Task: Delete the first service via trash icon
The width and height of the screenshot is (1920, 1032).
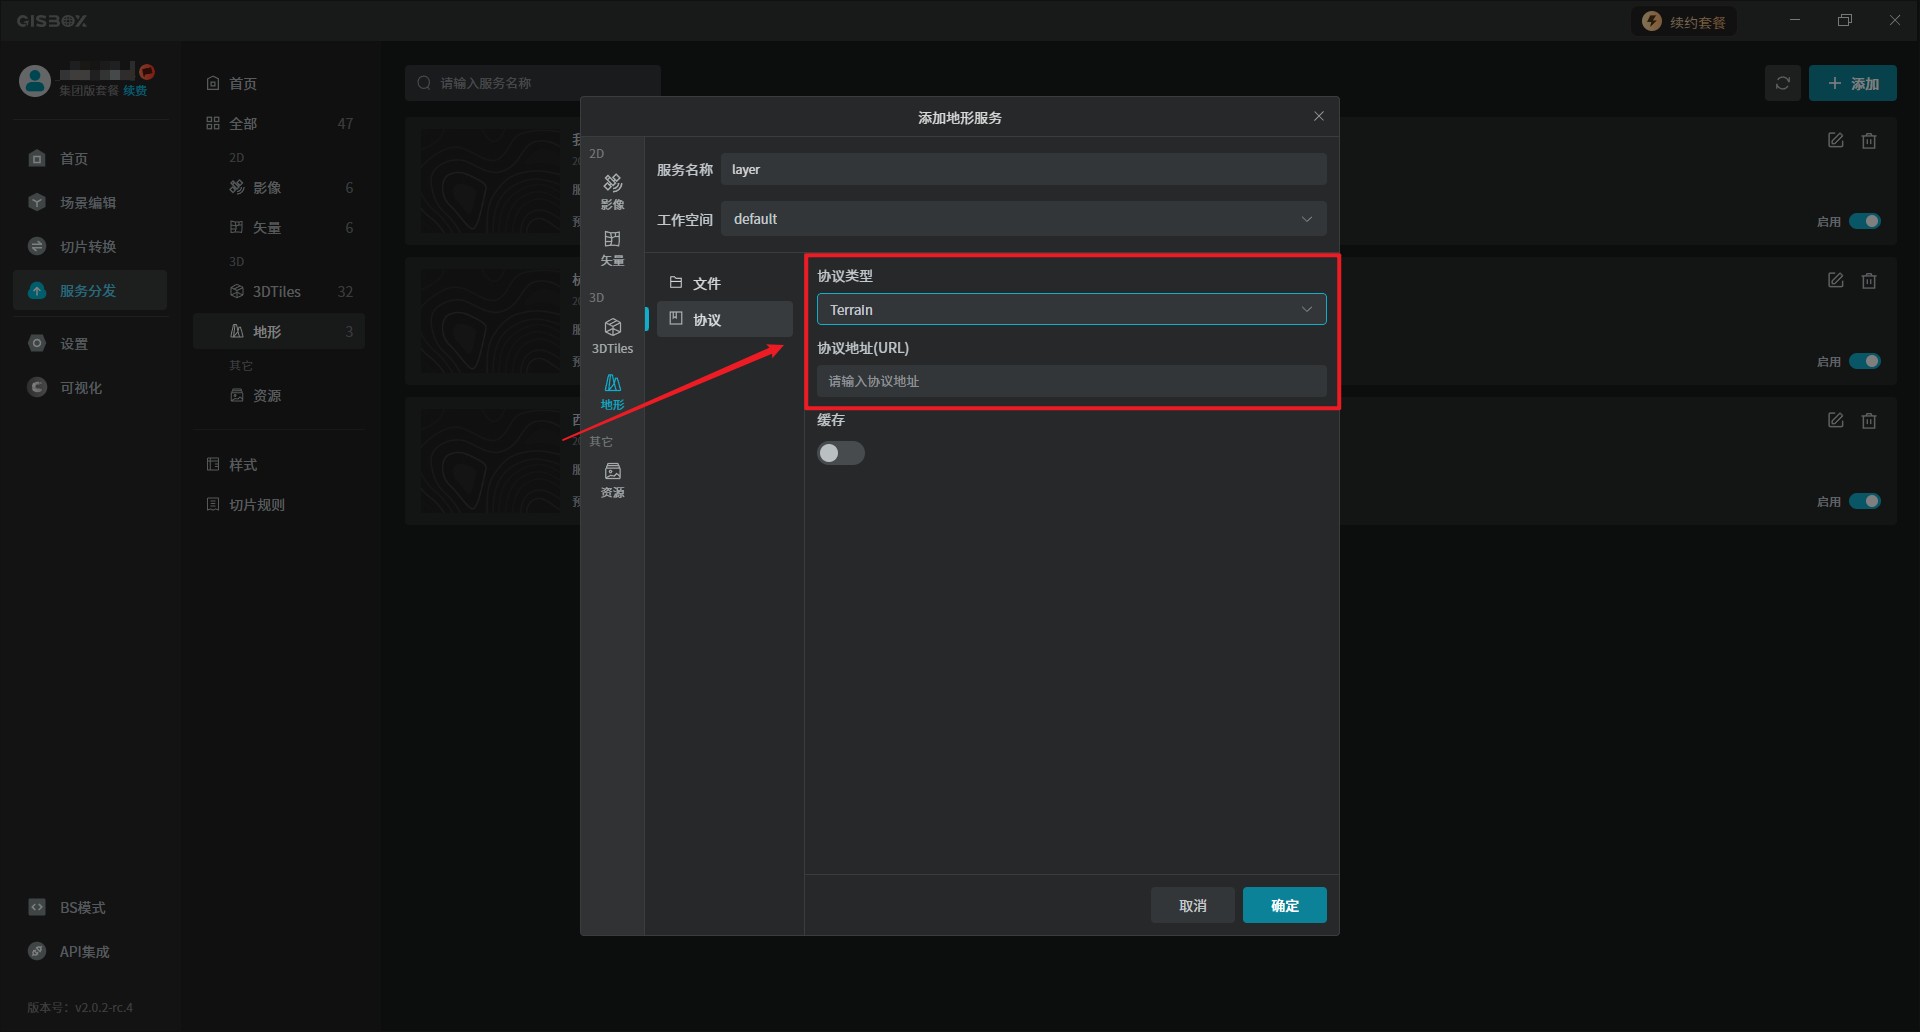Action: point(1868,141)
